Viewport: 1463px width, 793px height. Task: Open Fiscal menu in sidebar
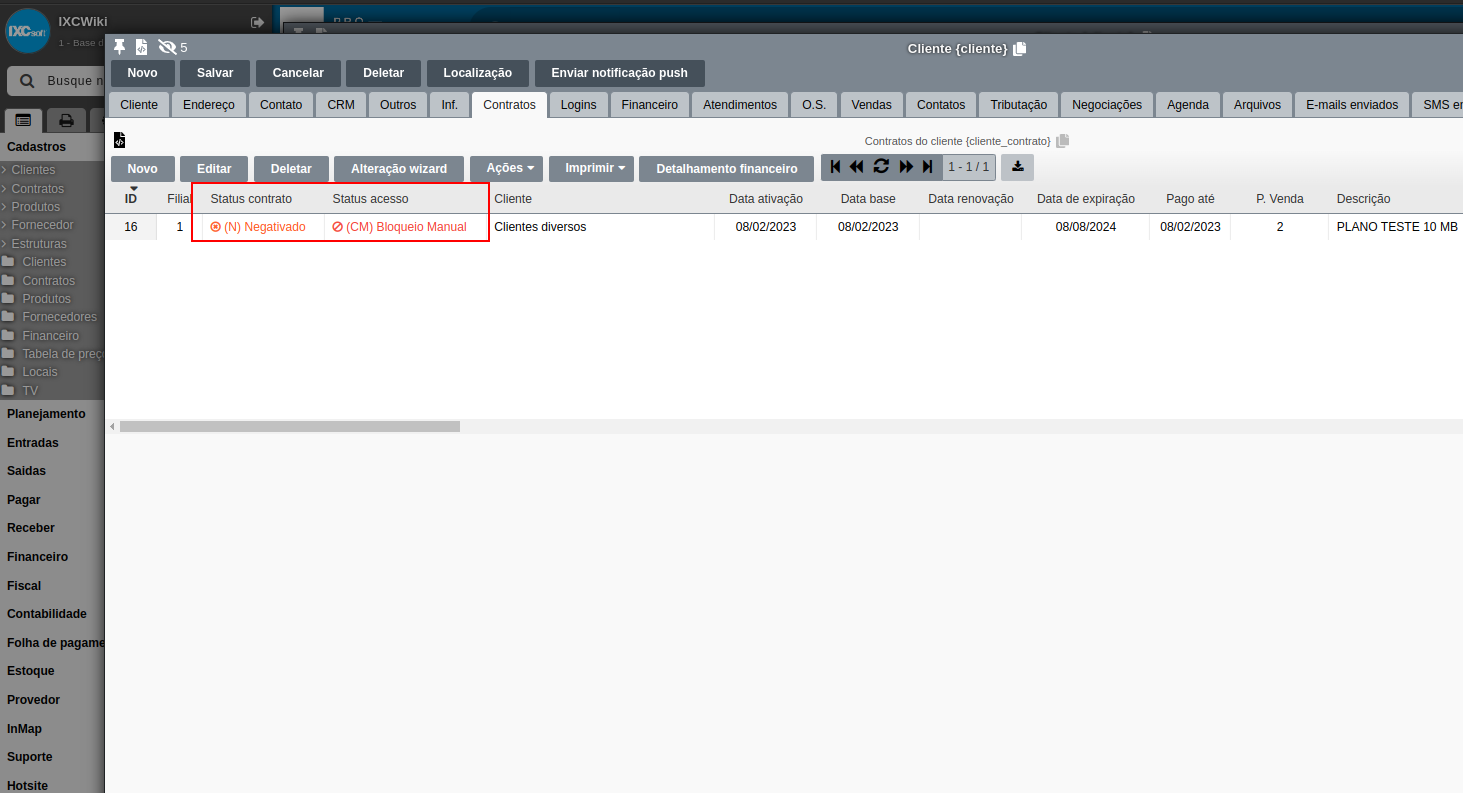pyautogui.click(x=24, y=586)
